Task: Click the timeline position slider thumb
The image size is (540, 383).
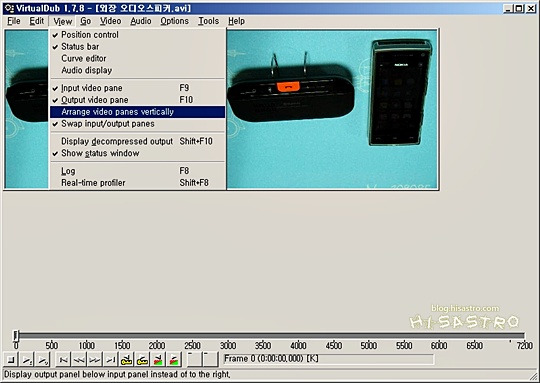Action: click(16, 335)
